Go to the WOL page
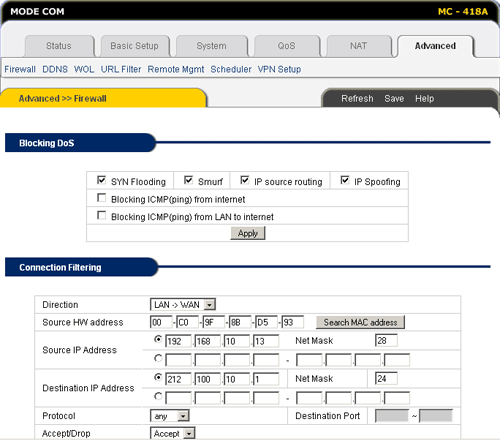The height and width of the screenshot is (441, 500). coord(84,69)
